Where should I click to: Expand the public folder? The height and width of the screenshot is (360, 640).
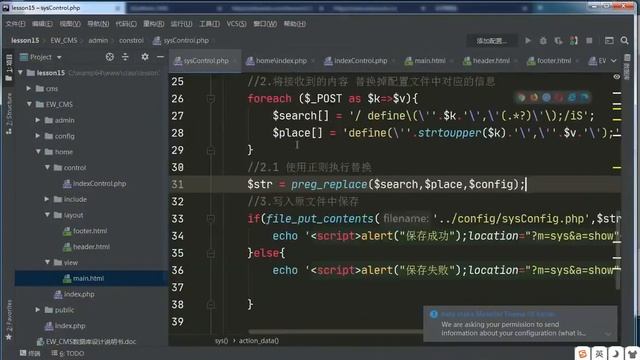point(38,310)
